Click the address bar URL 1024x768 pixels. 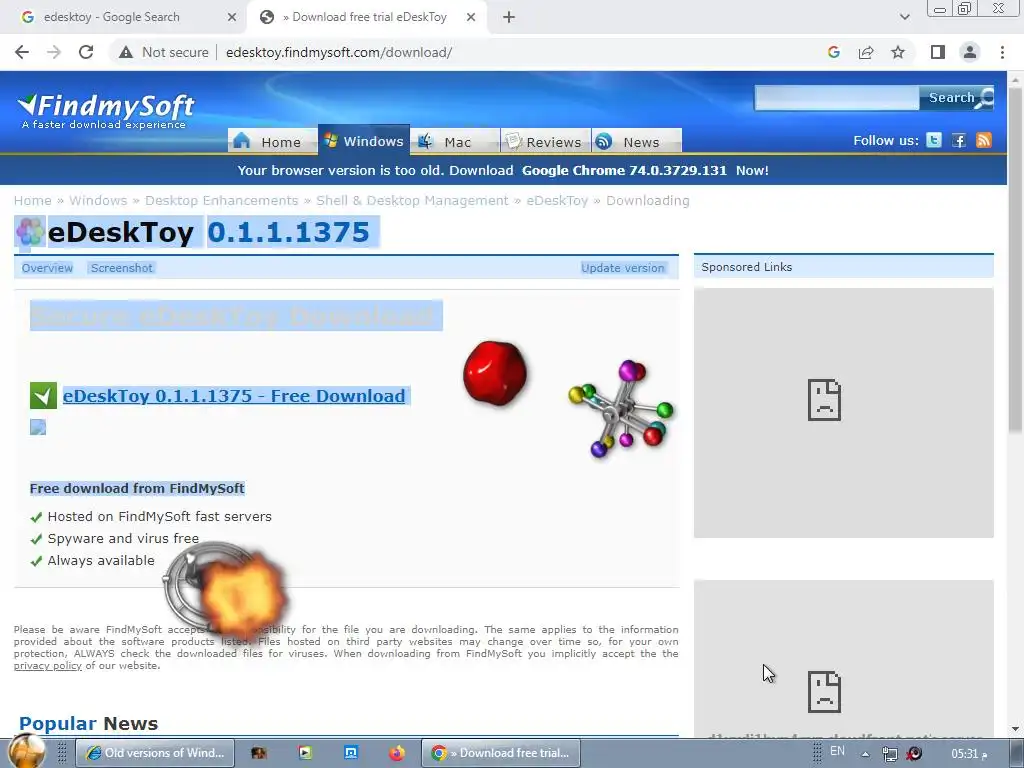pos(339,52)
